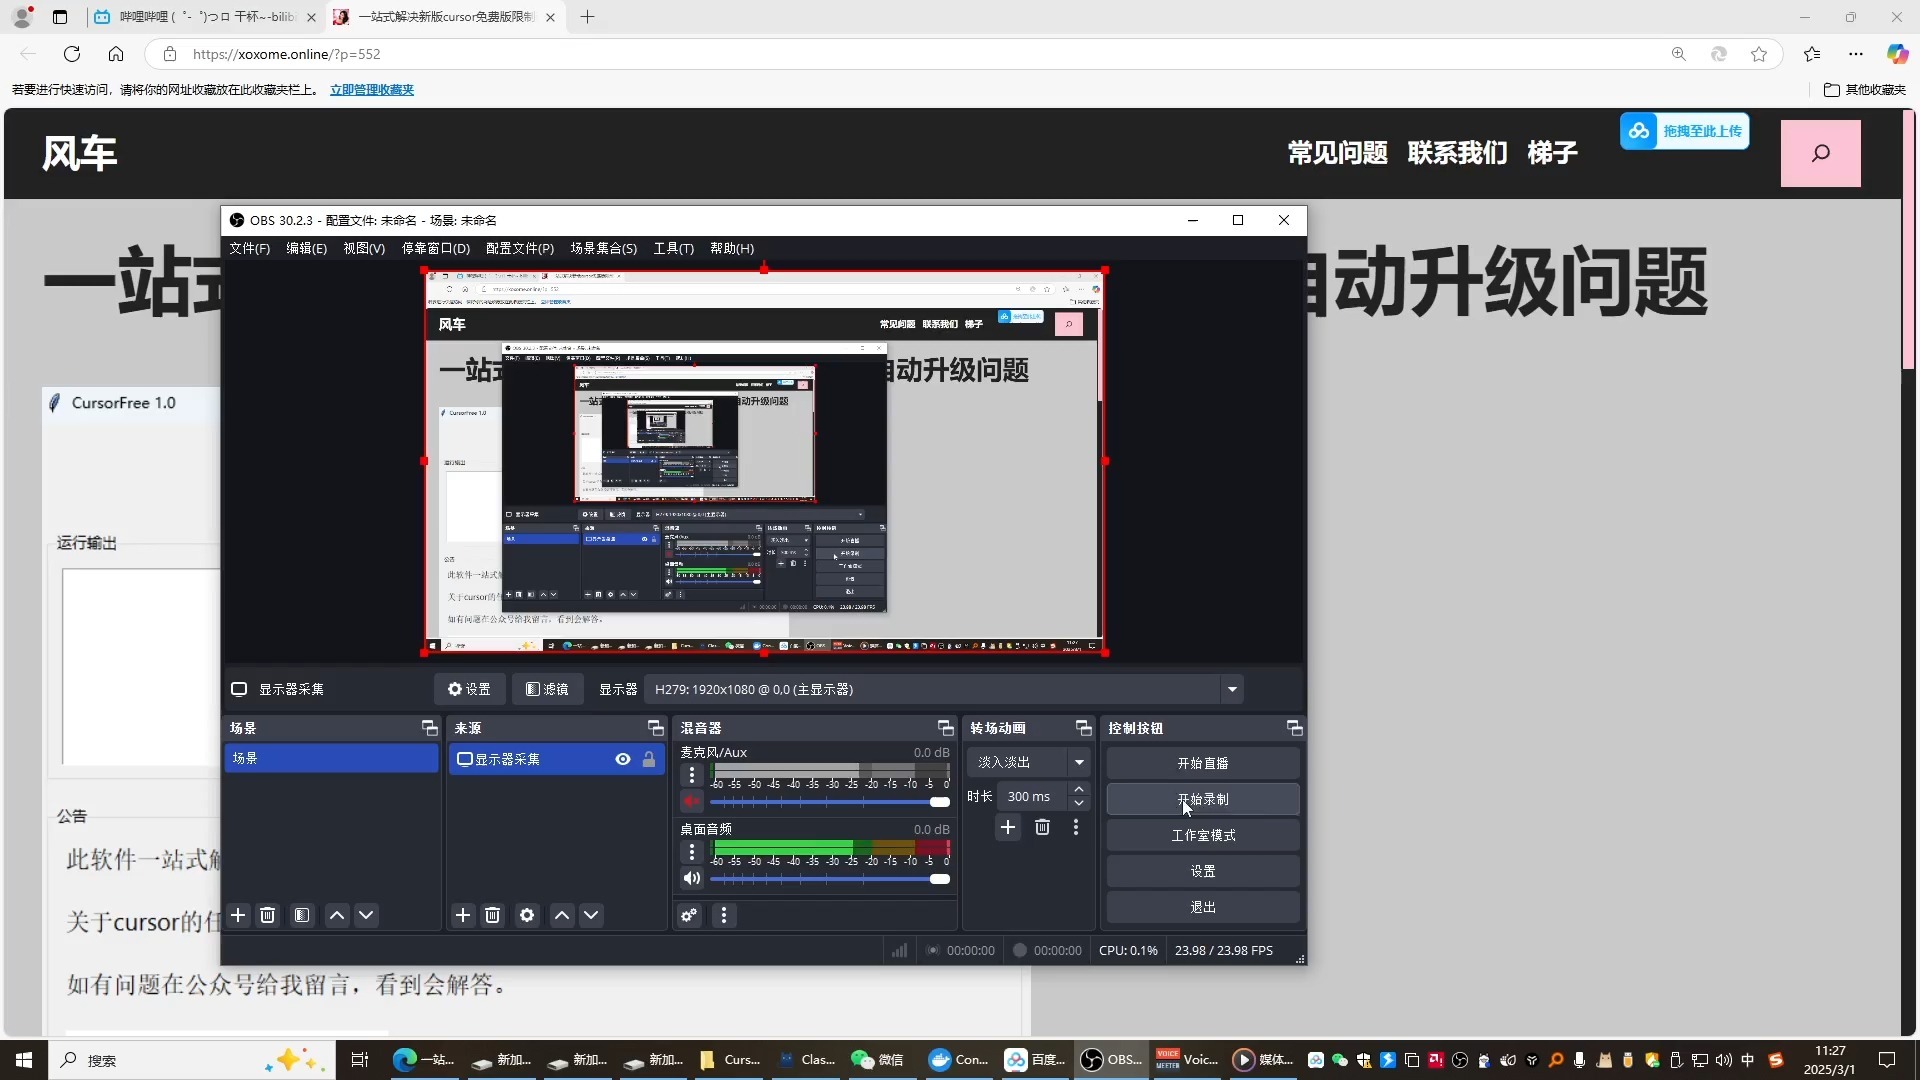Add a transition with plus icon
1920x1080 pixels.
pos(1008,827)
